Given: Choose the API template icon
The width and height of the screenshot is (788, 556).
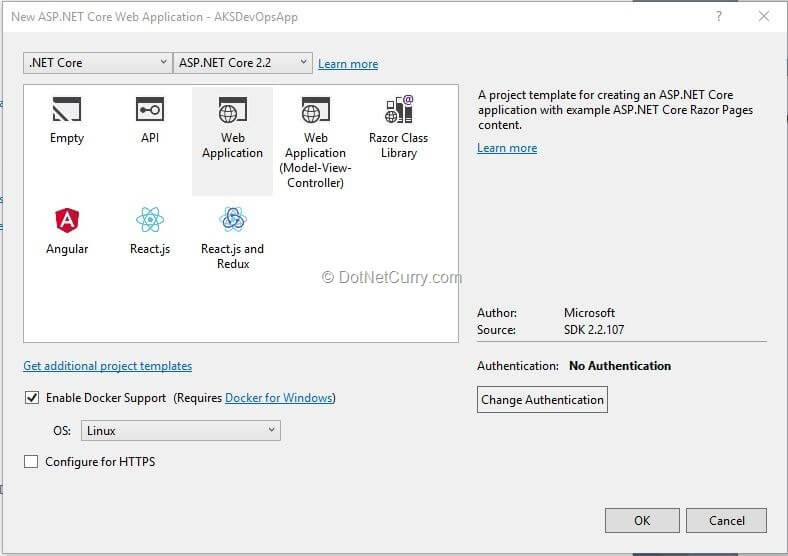Looking at the screenshot, I should [150, 109].
